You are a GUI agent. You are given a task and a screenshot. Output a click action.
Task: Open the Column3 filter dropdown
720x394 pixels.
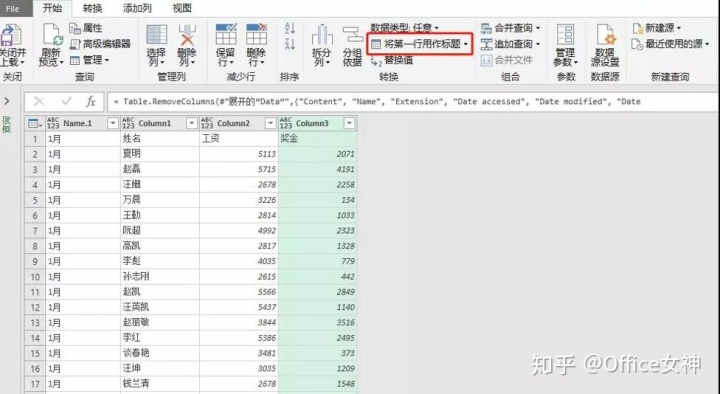pyautogui.click(x=349, y=123)
